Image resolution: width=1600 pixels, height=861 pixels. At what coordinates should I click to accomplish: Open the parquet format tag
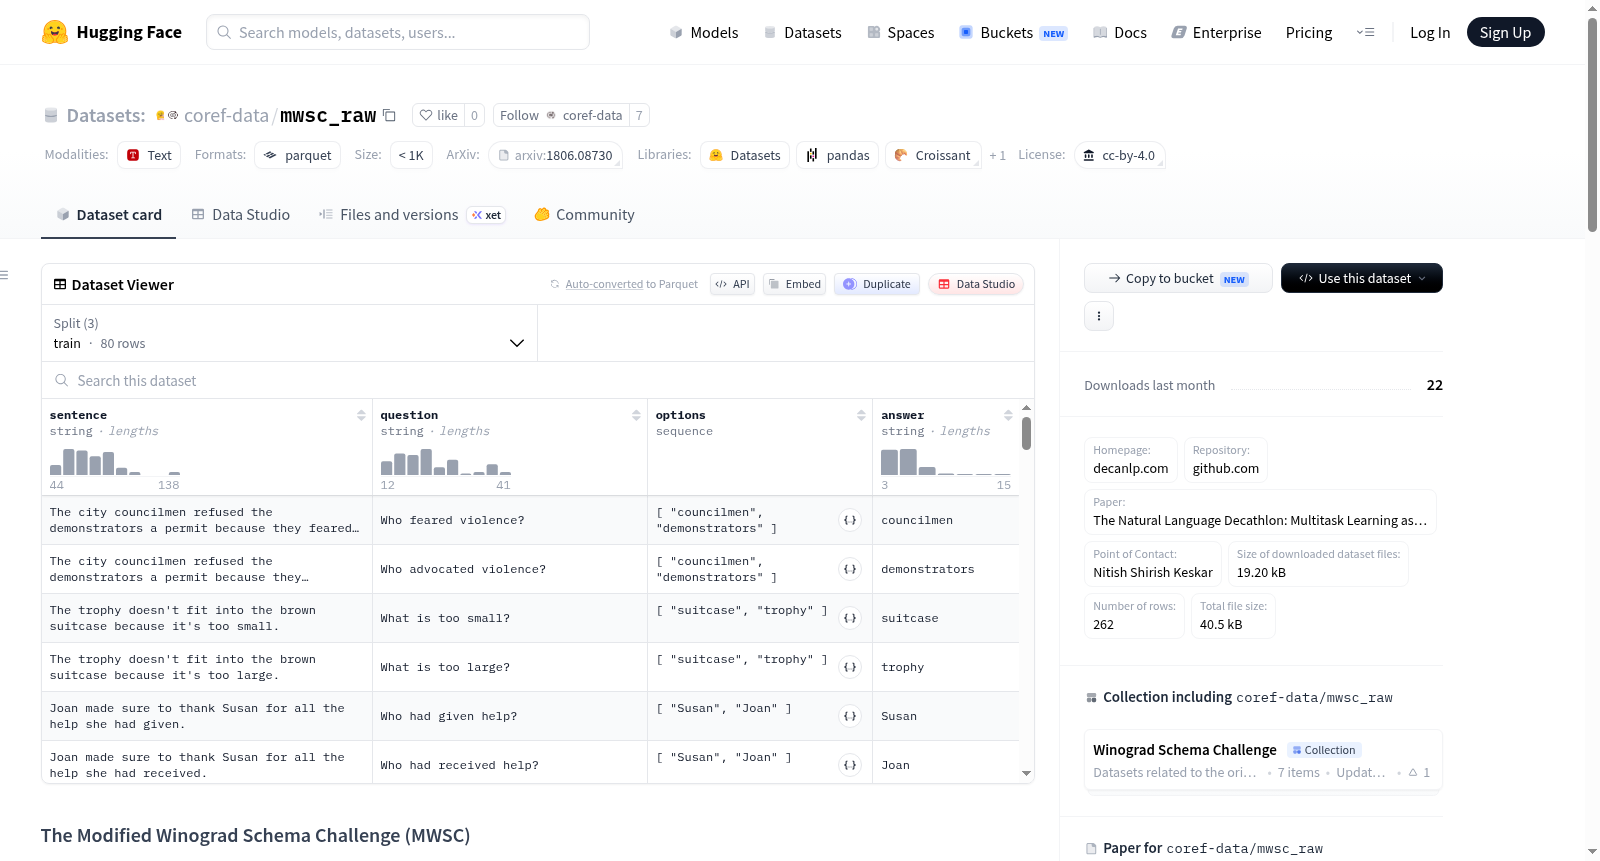[x=298, y=155]
